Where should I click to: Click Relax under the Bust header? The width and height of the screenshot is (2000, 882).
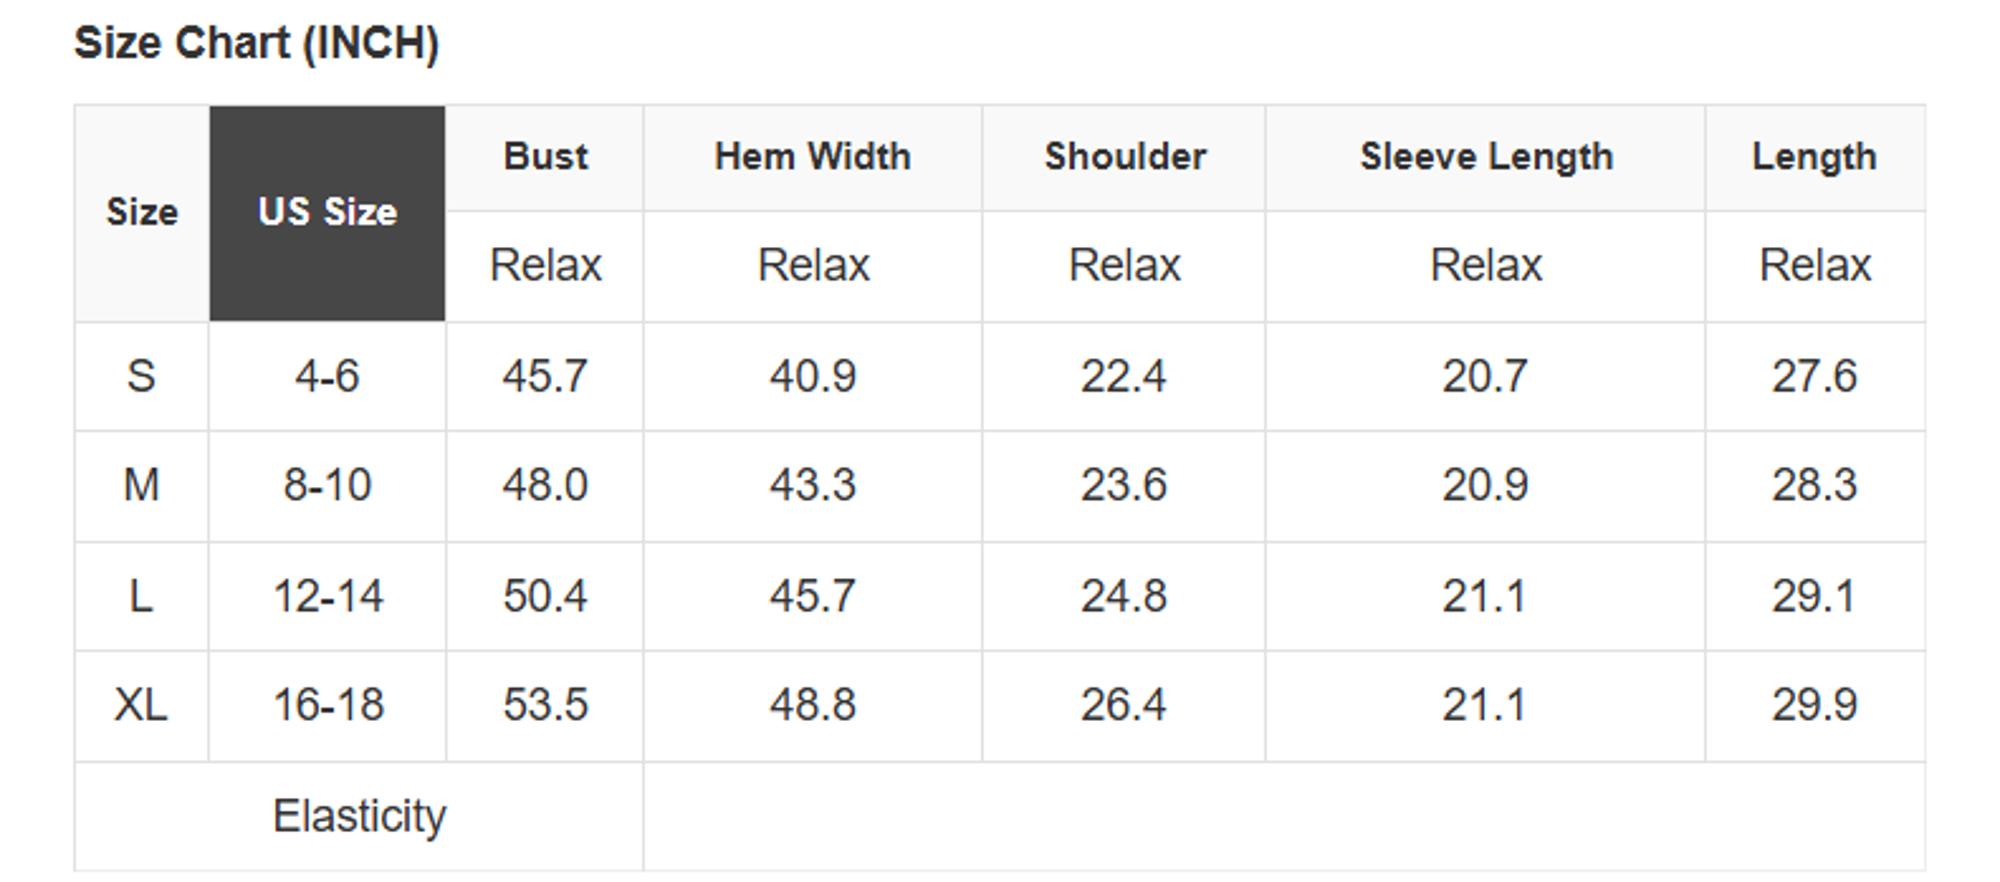coord(545,266)
